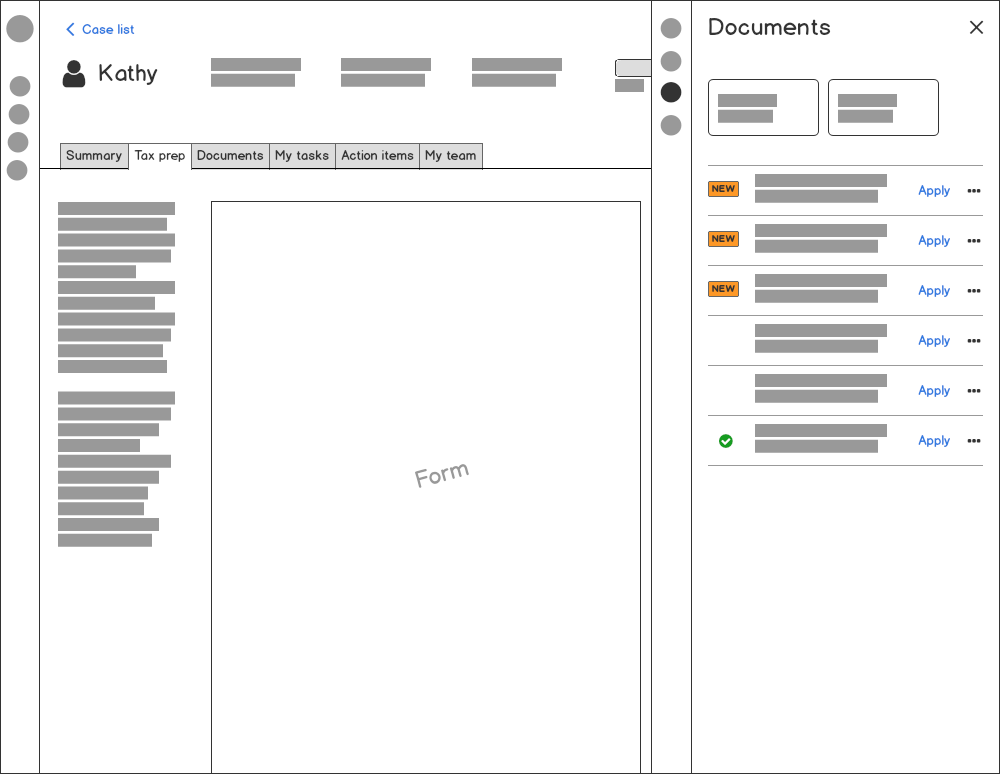Click bottom circle in the right icon strip
Viewport: 1000px width, 774px height.
(x=671, y=125)
